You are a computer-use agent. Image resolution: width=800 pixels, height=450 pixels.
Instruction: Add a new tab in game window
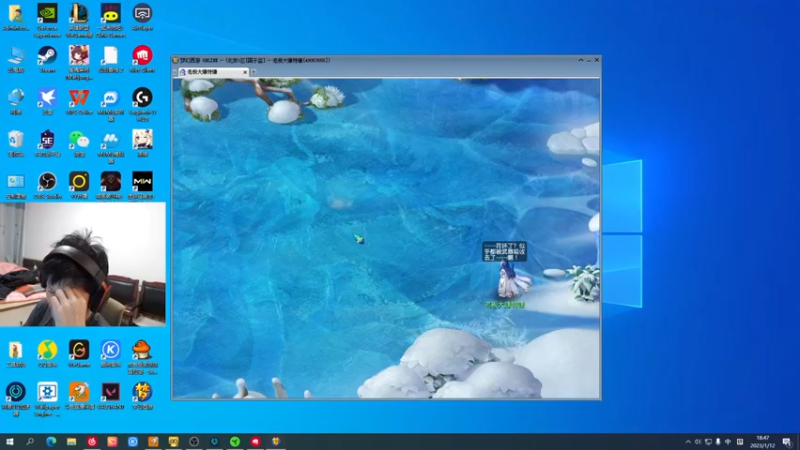254,72
